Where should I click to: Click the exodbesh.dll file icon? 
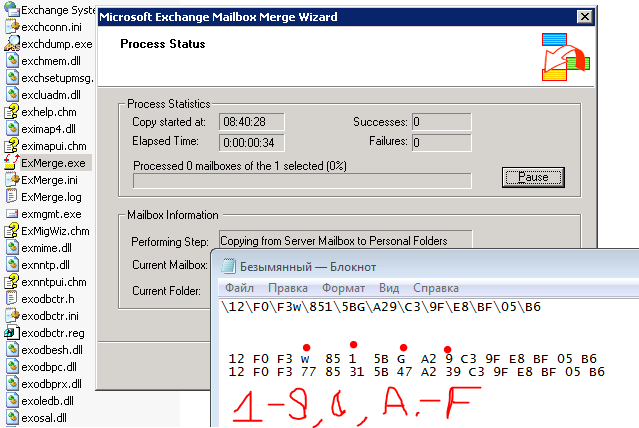(x=12, y=350)
